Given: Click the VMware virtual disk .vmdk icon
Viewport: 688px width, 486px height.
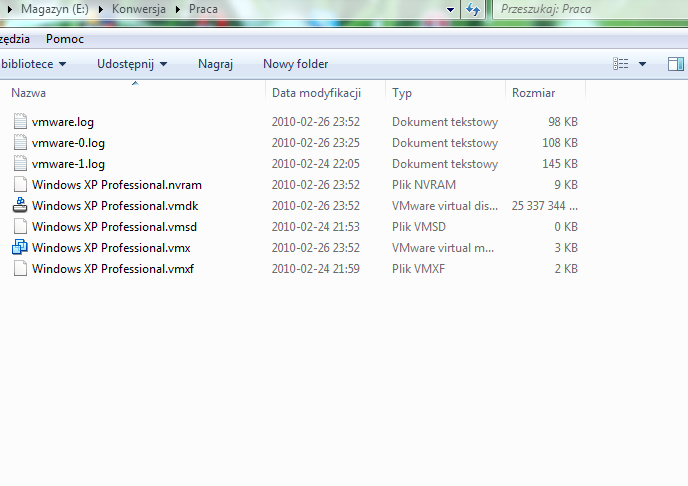Looking at the screenshot, I should pyautogui.click(x=20, y=205).
